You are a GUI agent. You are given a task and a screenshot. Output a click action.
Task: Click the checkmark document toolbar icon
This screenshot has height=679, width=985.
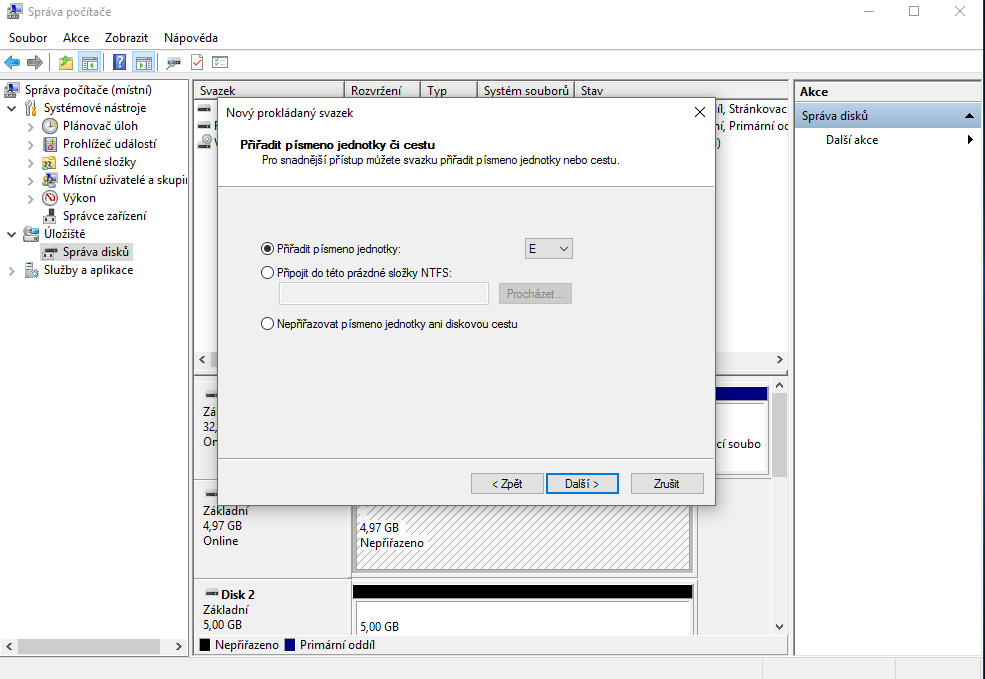197,62
